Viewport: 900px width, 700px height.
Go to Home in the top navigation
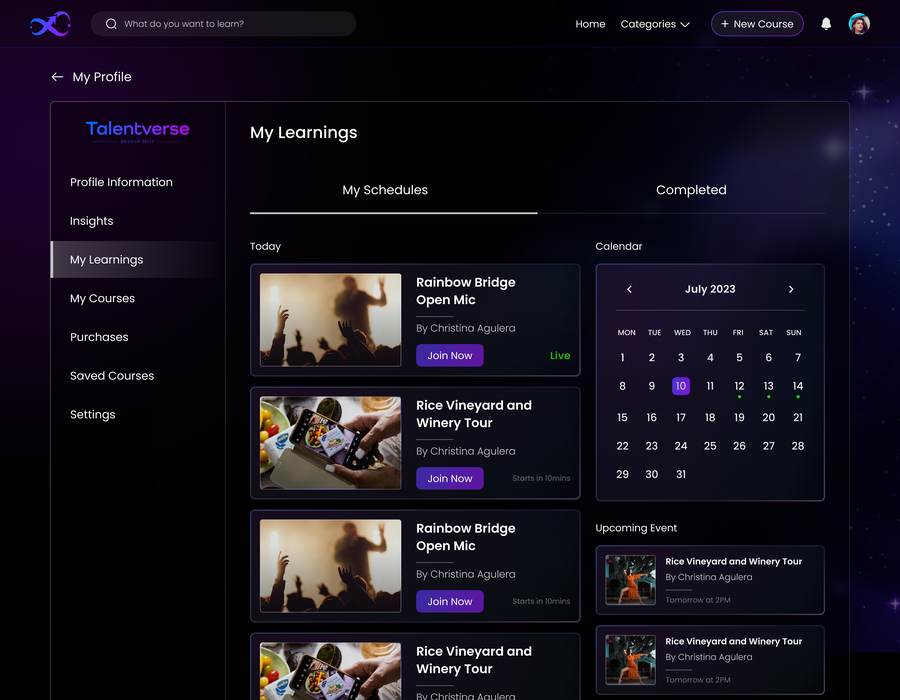(590, 24)
